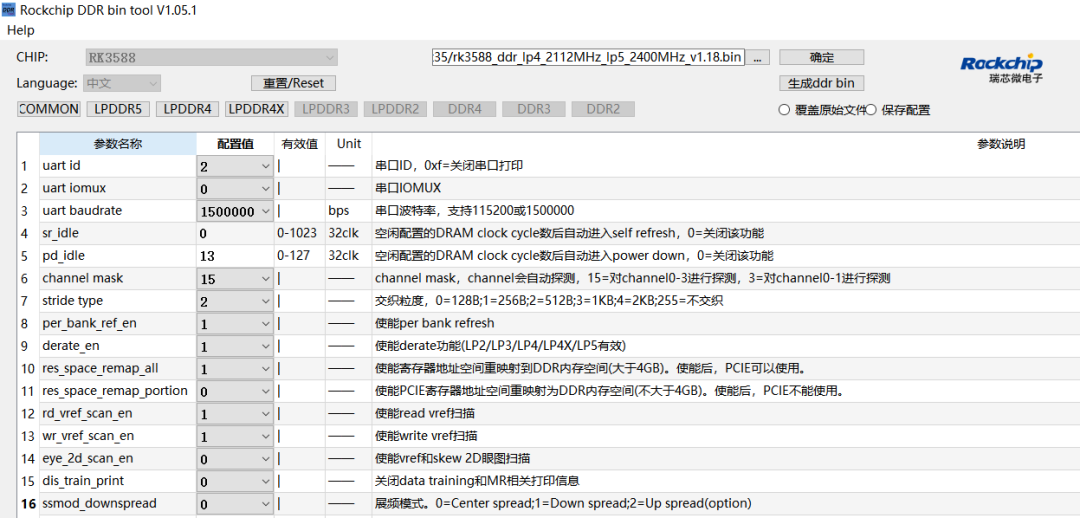
Task: Open the per_bank_ref_en value dropdown
Action: pos(235,324)
